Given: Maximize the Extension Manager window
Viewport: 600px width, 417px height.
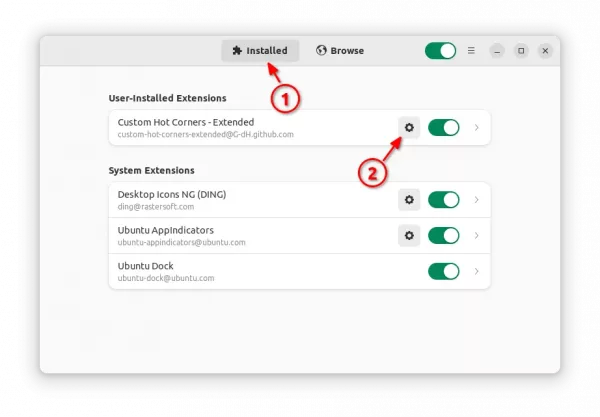Looking at the screenshot, I should tap(521, 50).
